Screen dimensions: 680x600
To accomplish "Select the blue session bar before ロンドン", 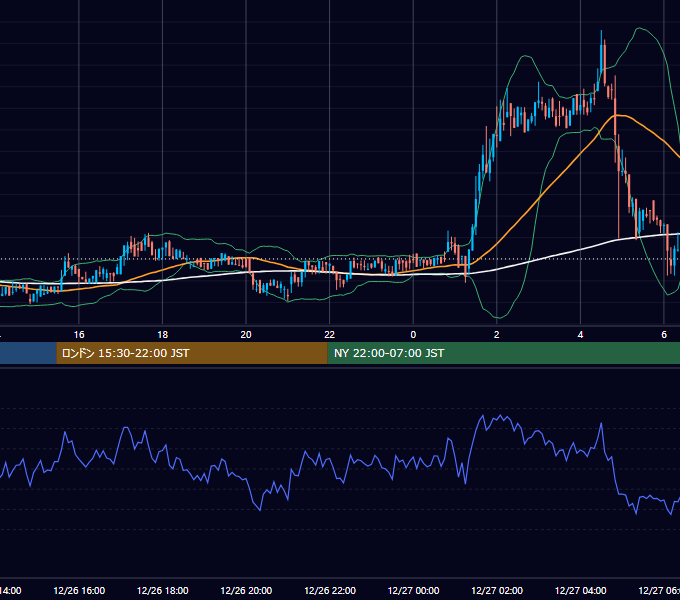I will 28,353.
